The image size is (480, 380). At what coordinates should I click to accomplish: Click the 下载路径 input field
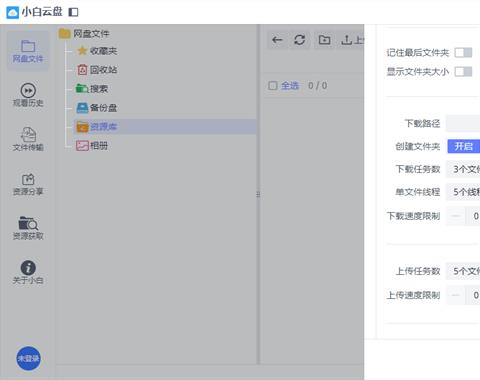pos(463,124)
